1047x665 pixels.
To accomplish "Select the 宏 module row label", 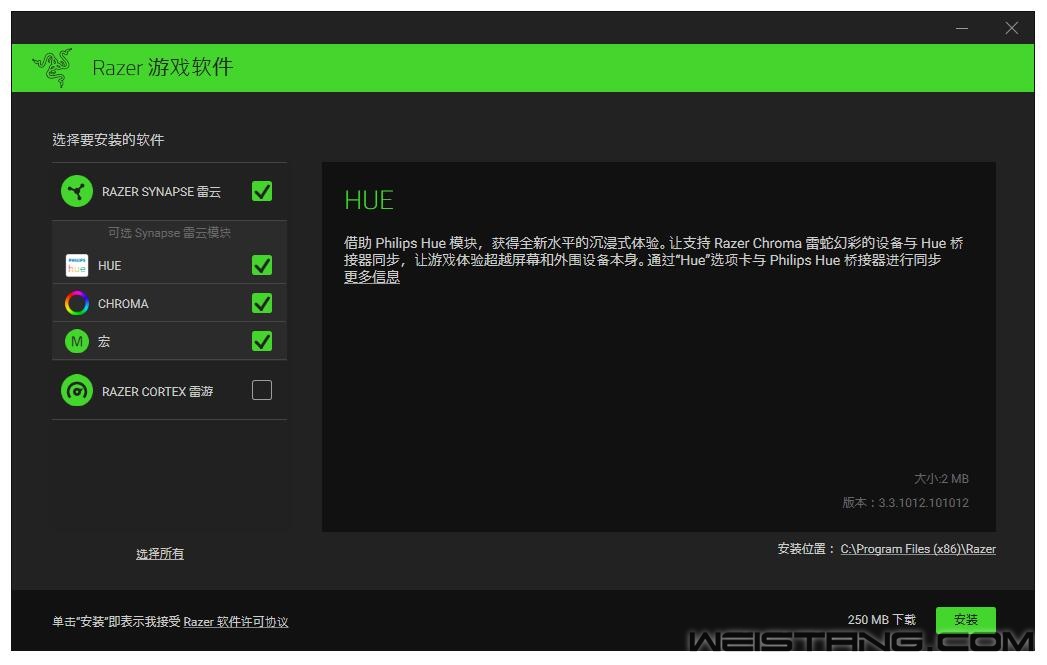I will click(104, 342).
